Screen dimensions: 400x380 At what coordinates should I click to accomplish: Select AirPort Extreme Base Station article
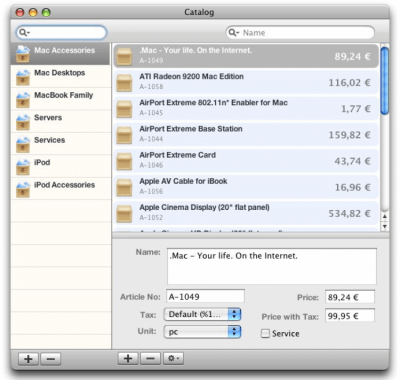(x=246, y=135)
